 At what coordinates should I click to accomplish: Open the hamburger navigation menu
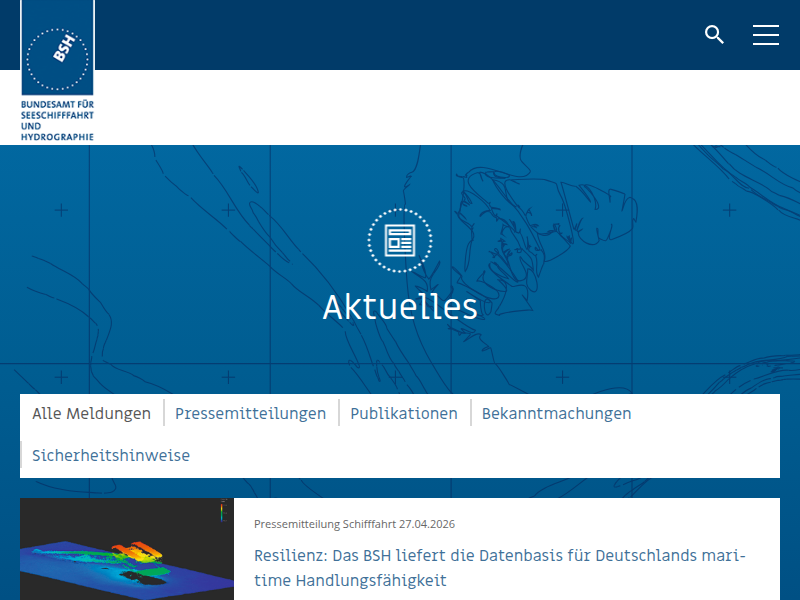(x=766, y=35)
